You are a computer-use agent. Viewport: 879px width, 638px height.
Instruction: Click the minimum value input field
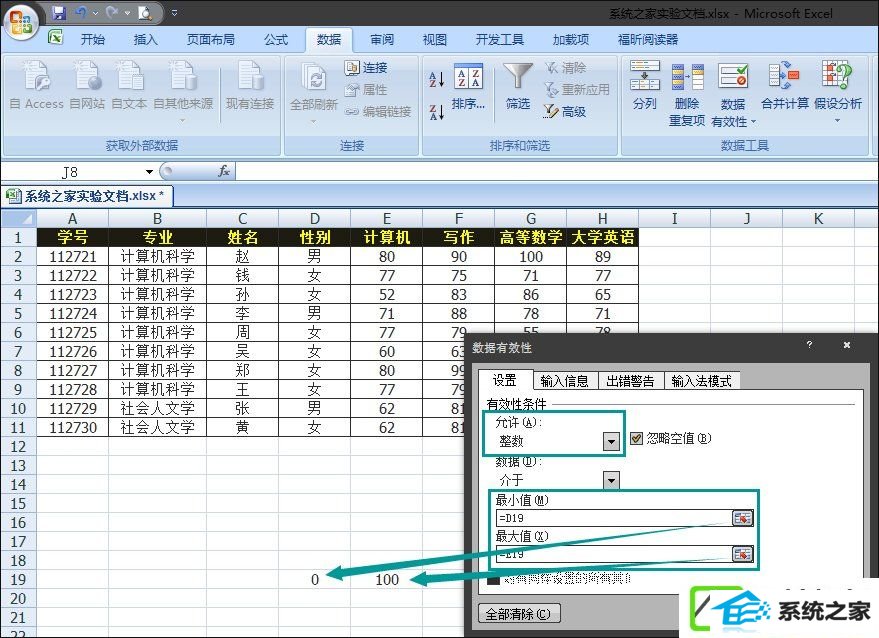614,519
